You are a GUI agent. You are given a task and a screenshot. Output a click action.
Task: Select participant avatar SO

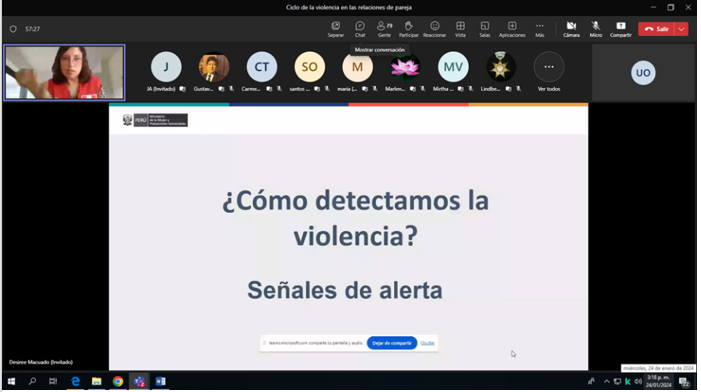[311, 67]
